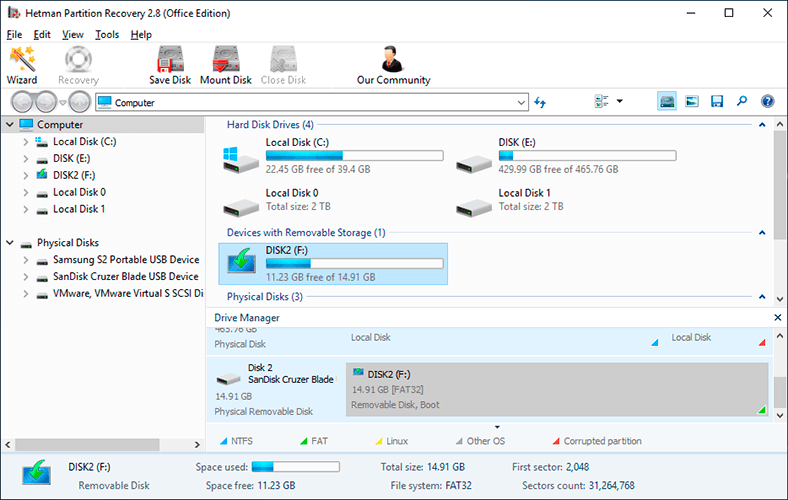This screenshot has width=788, height=500.
Task: Open the view options dropdown arrow
Action: pyautogui.click(x=620, y=102)
